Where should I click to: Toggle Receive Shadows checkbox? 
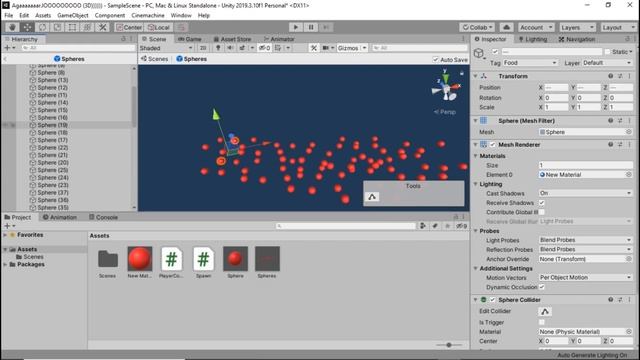pos(542,203)
